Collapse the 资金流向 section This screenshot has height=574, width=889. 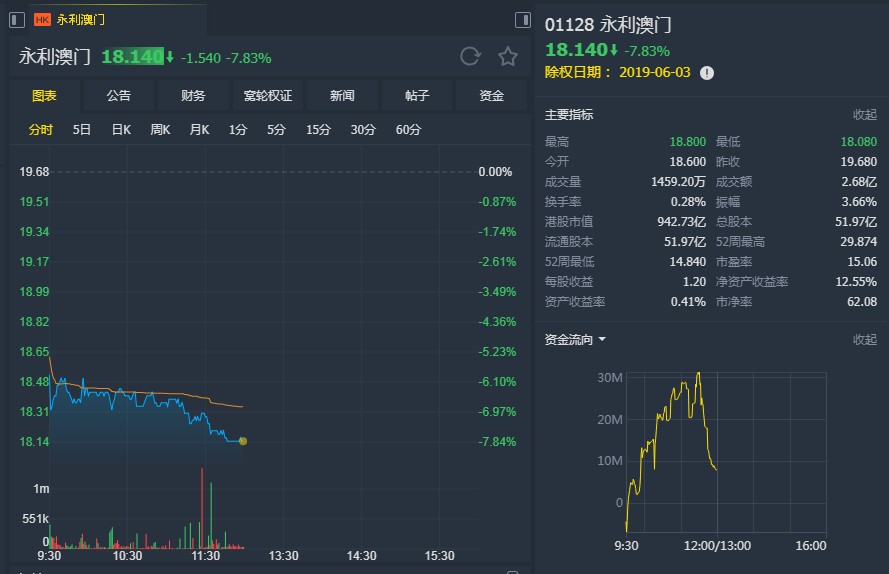pos(864,340)
